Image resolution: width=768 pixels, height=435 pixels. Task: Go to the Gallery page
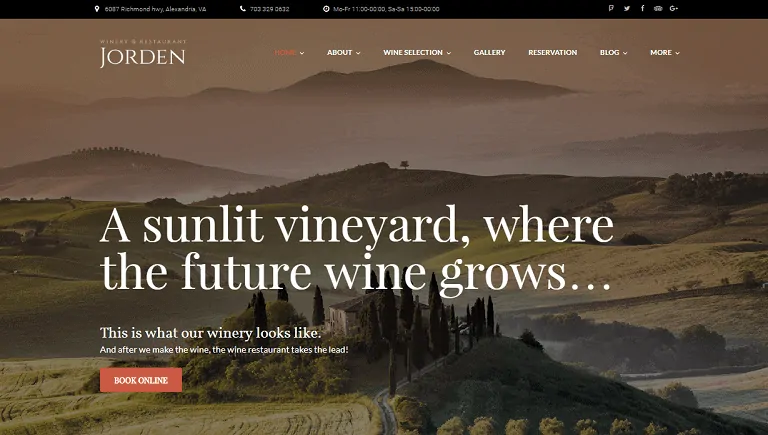(489, 52)
